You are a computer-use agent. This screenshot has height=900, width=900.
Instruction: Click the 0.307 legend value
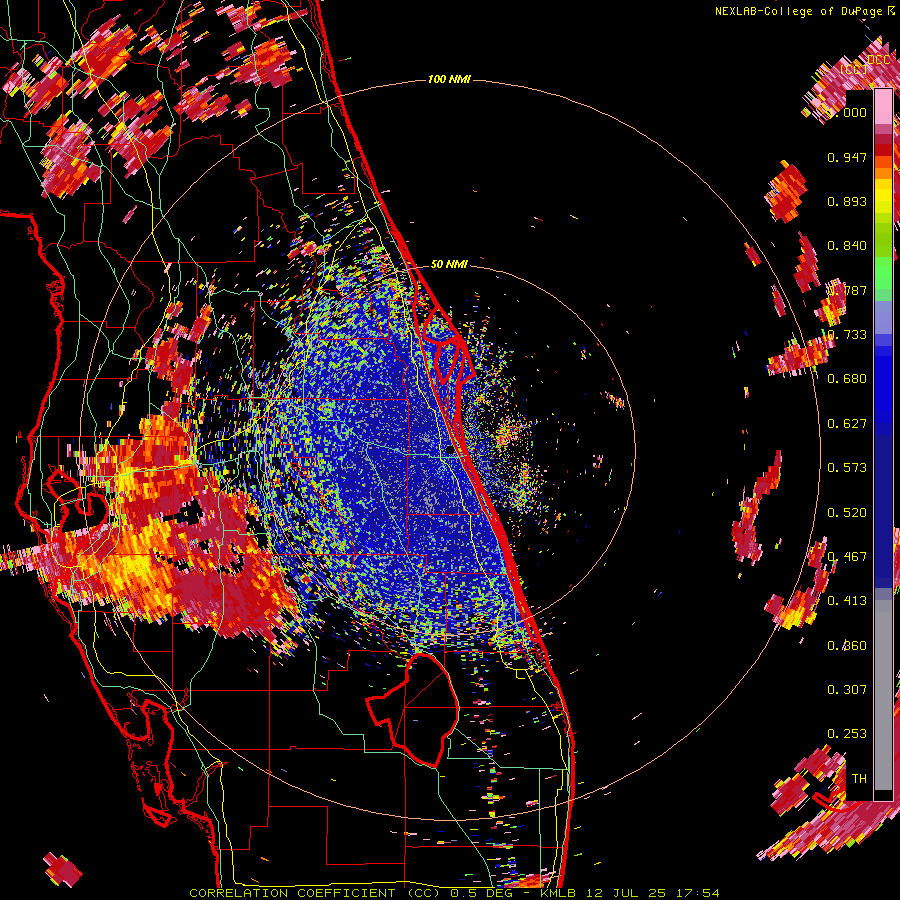tap(847, 690)
